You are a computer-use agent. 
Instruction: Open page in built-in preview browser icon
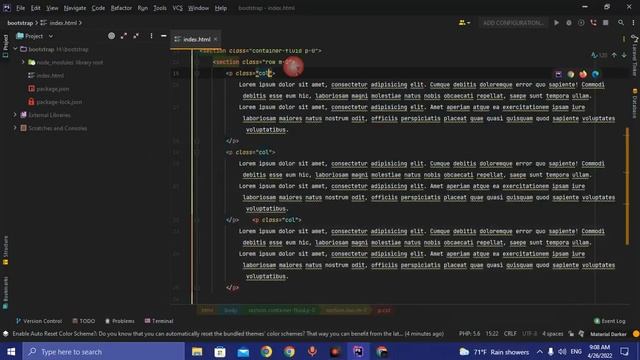(x=558, y=74)
